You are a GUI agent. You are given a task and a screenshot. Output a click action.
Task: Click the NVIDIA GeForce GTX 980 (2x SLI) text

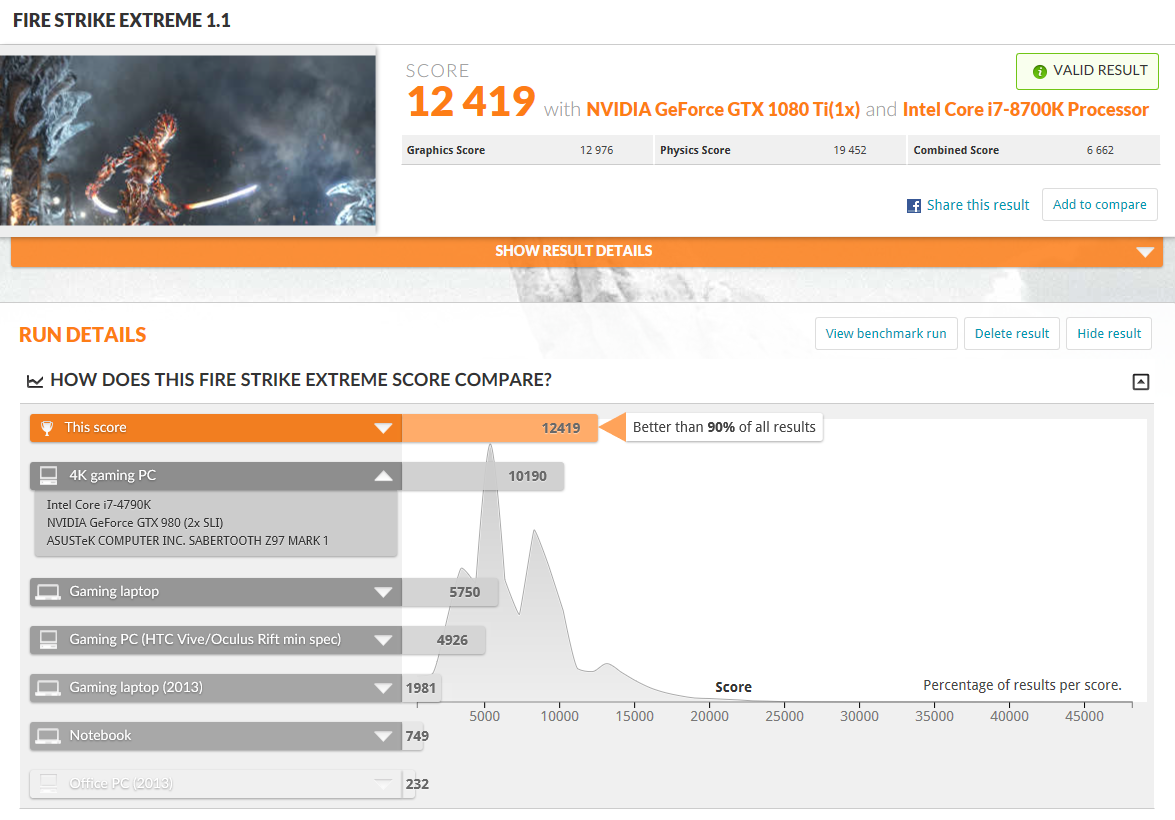tap(135, 522)
